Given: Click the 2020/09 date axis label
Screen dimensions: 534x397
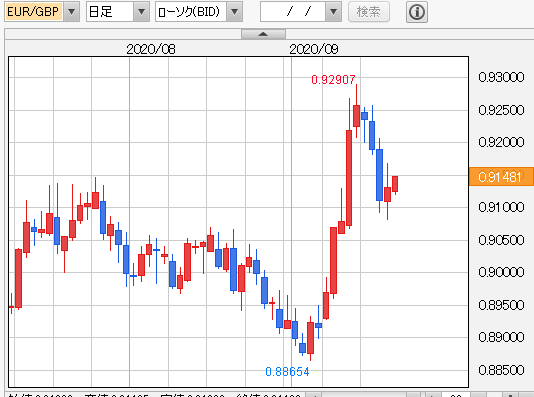Looking at the screenshot, I should [314, 49].
